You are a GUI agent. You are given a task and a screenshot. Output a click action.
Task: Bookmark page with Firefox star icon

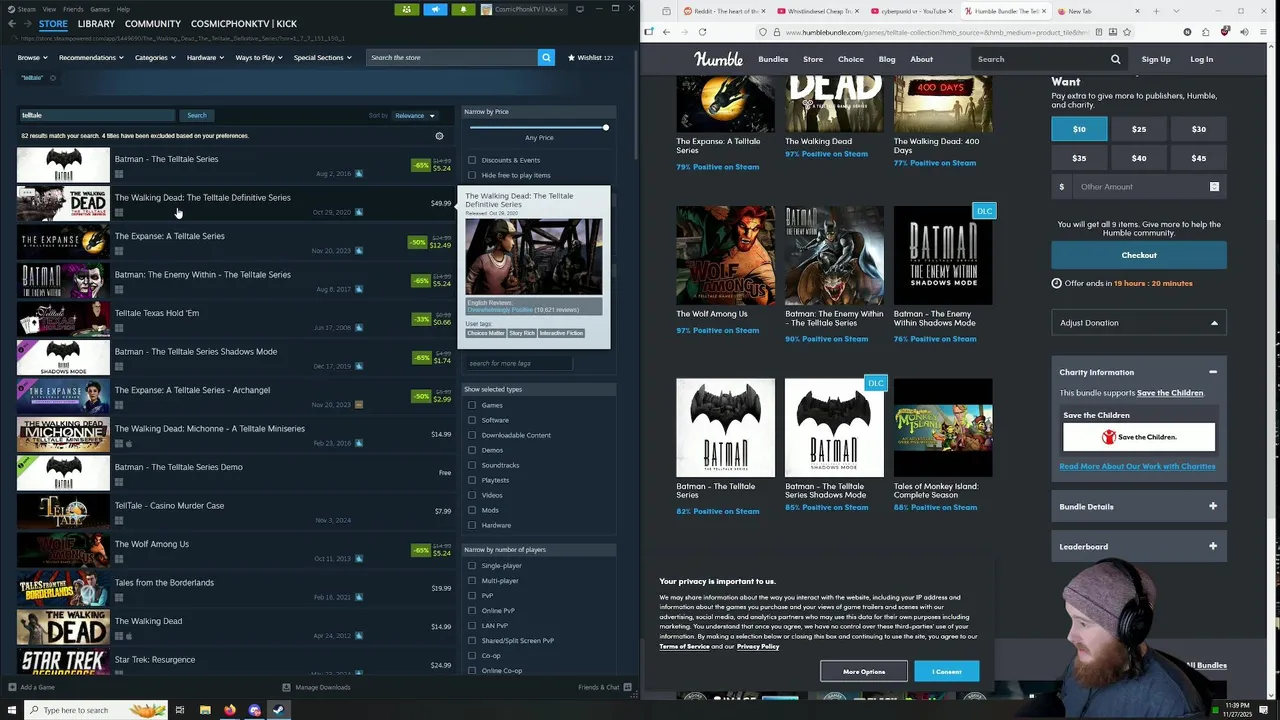pyautogui.click(x=1127, y=32)
